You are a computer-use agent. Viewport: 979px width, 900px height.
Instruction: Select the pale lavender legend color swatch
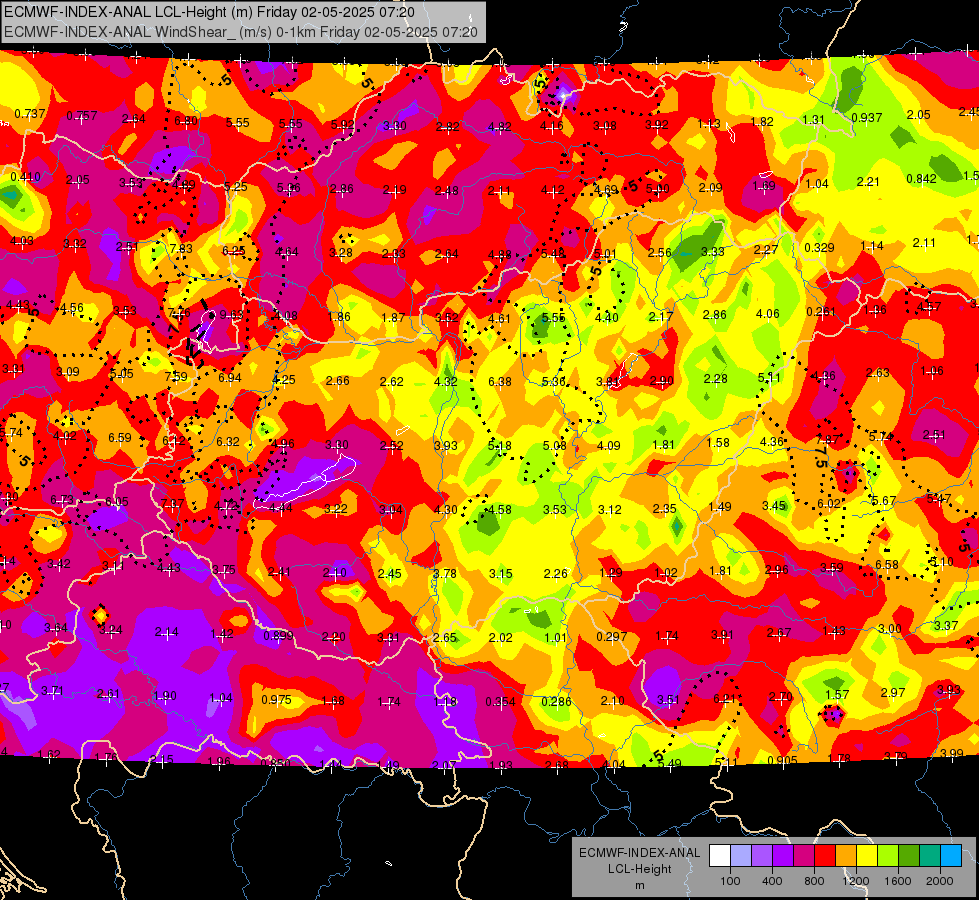point(741,856)
